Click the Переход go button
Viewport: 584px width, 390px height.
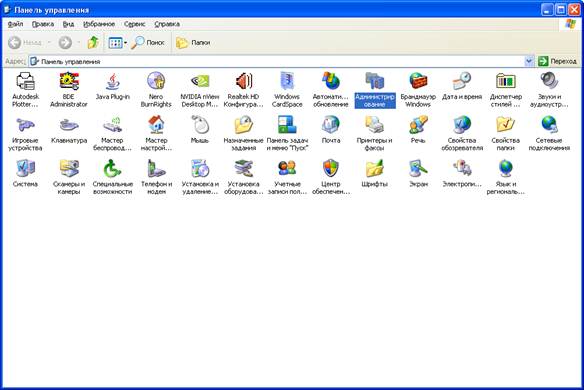(x=557, y=61)
